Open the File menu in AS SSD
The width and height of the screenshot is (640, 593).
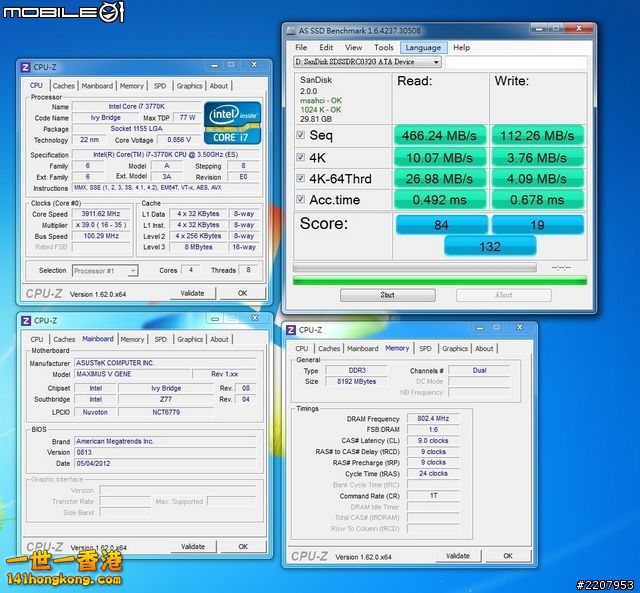pyautogui.click(x=301, y=47)
